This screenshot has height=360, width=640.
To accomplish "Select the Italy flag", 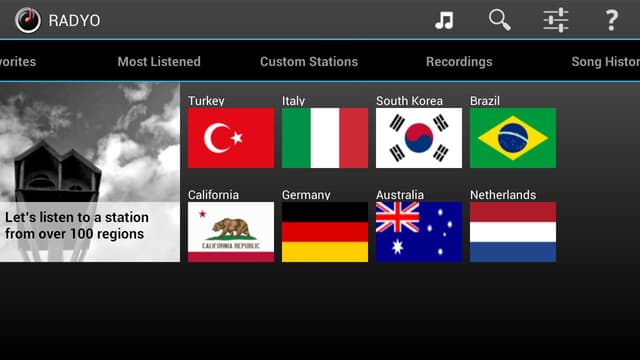I will (325, 138).
